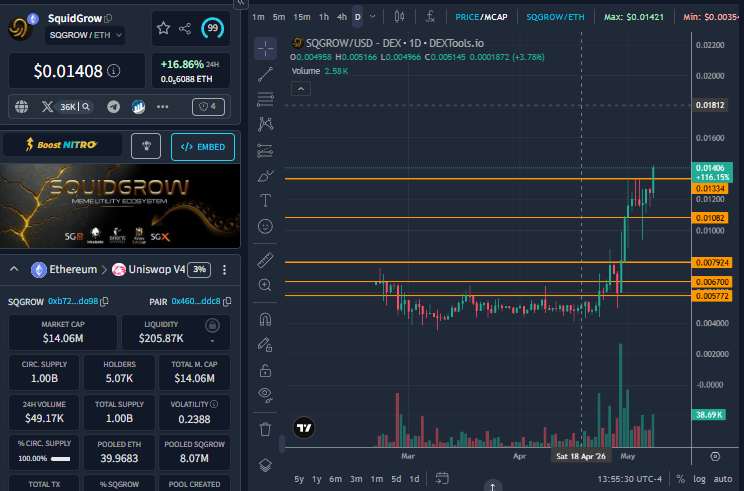Toggle log scale
The width and height of the screenshot is (744, 491).
(x=699, y=479)
